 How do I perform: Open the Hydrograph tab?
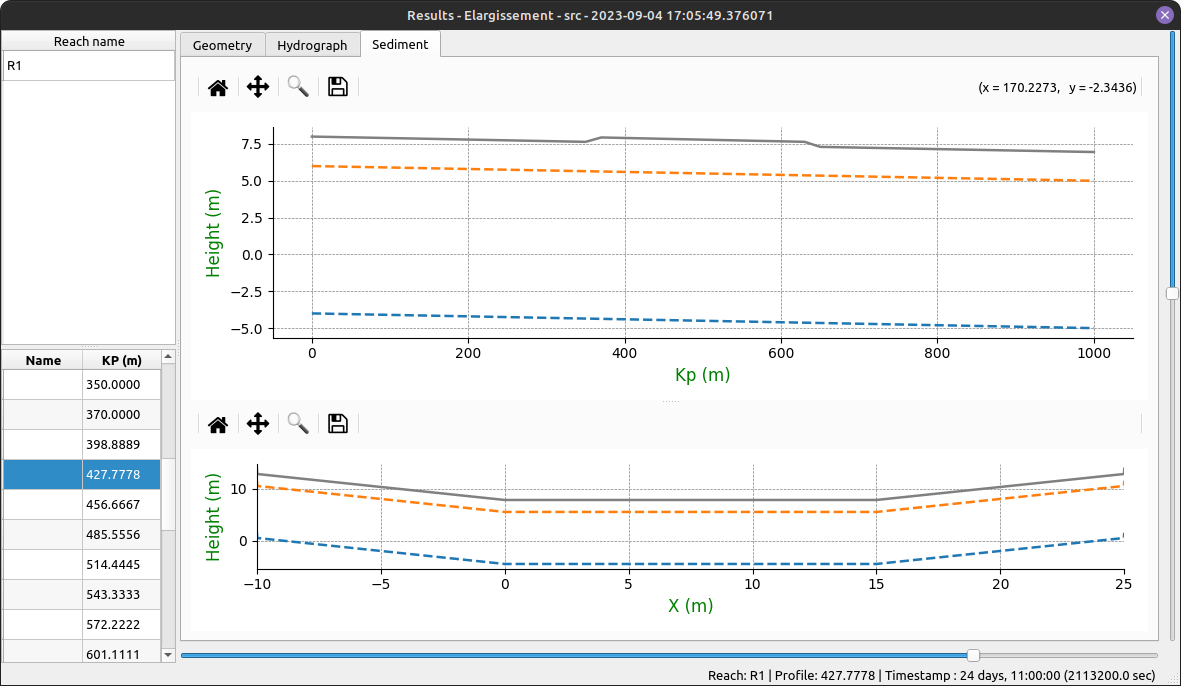pyautogui.click(x=312, y=45)
